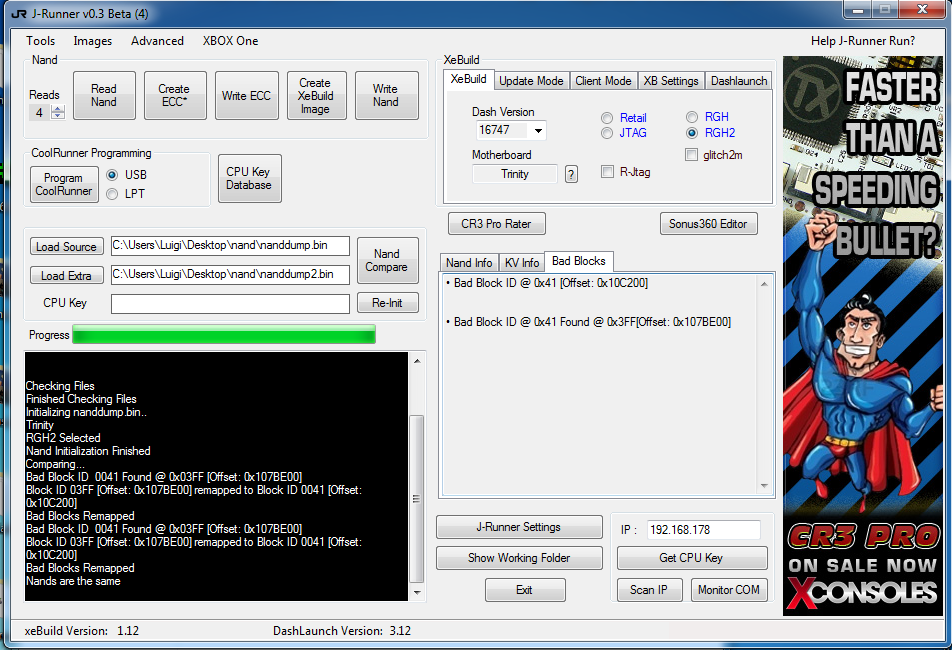Switch to the Bad Blocks tab
952x650 pixels.
(x=579, y=261)
